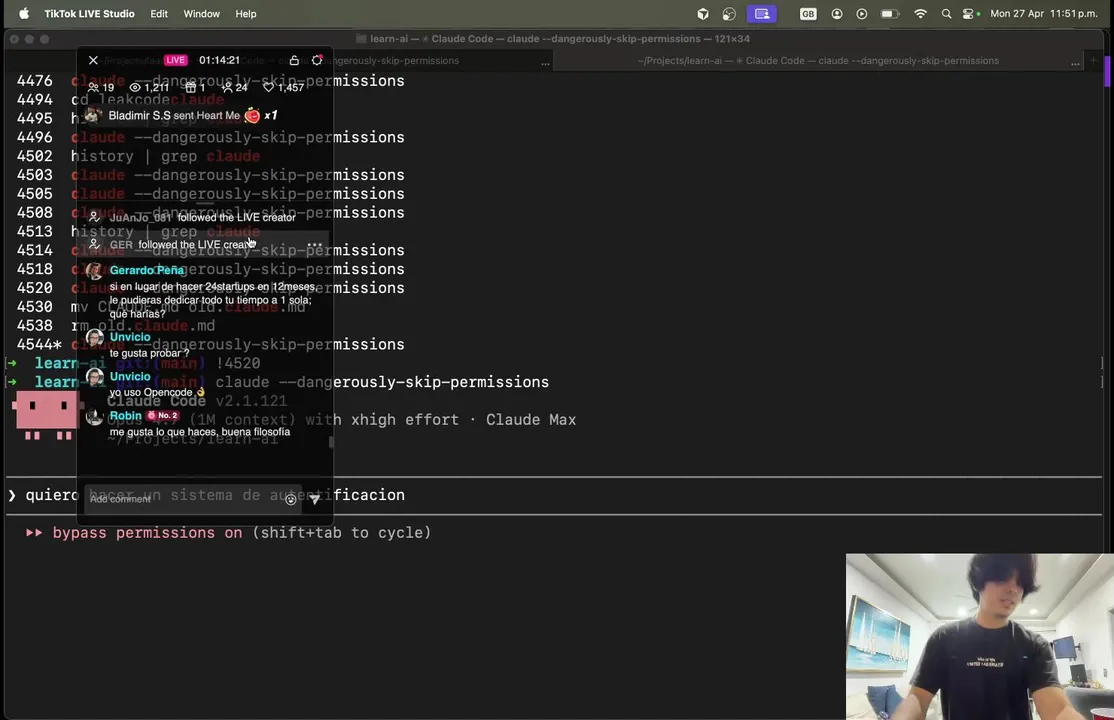Close the TikTok LIVE chat overlay
The width and height of the screenshot is (1114, 720).
pyautogui.click(x=93, y=60)
